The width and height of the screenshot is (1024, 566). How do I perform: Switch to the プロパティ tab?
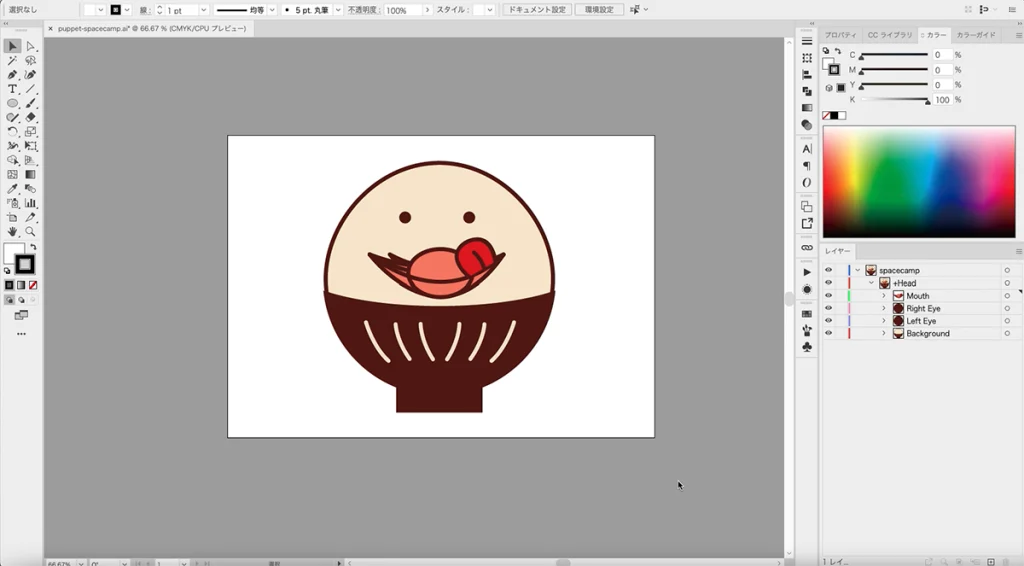pyautogui.click(x=840, y=35)
